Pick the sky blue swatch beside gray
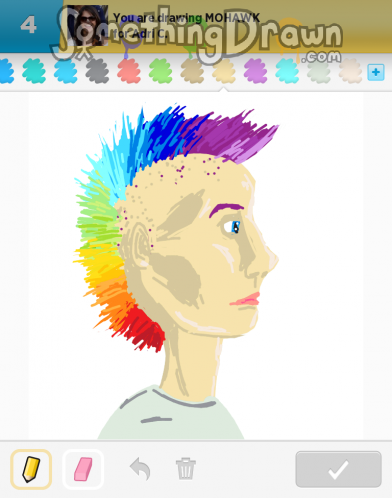 (x=65, y=71)
